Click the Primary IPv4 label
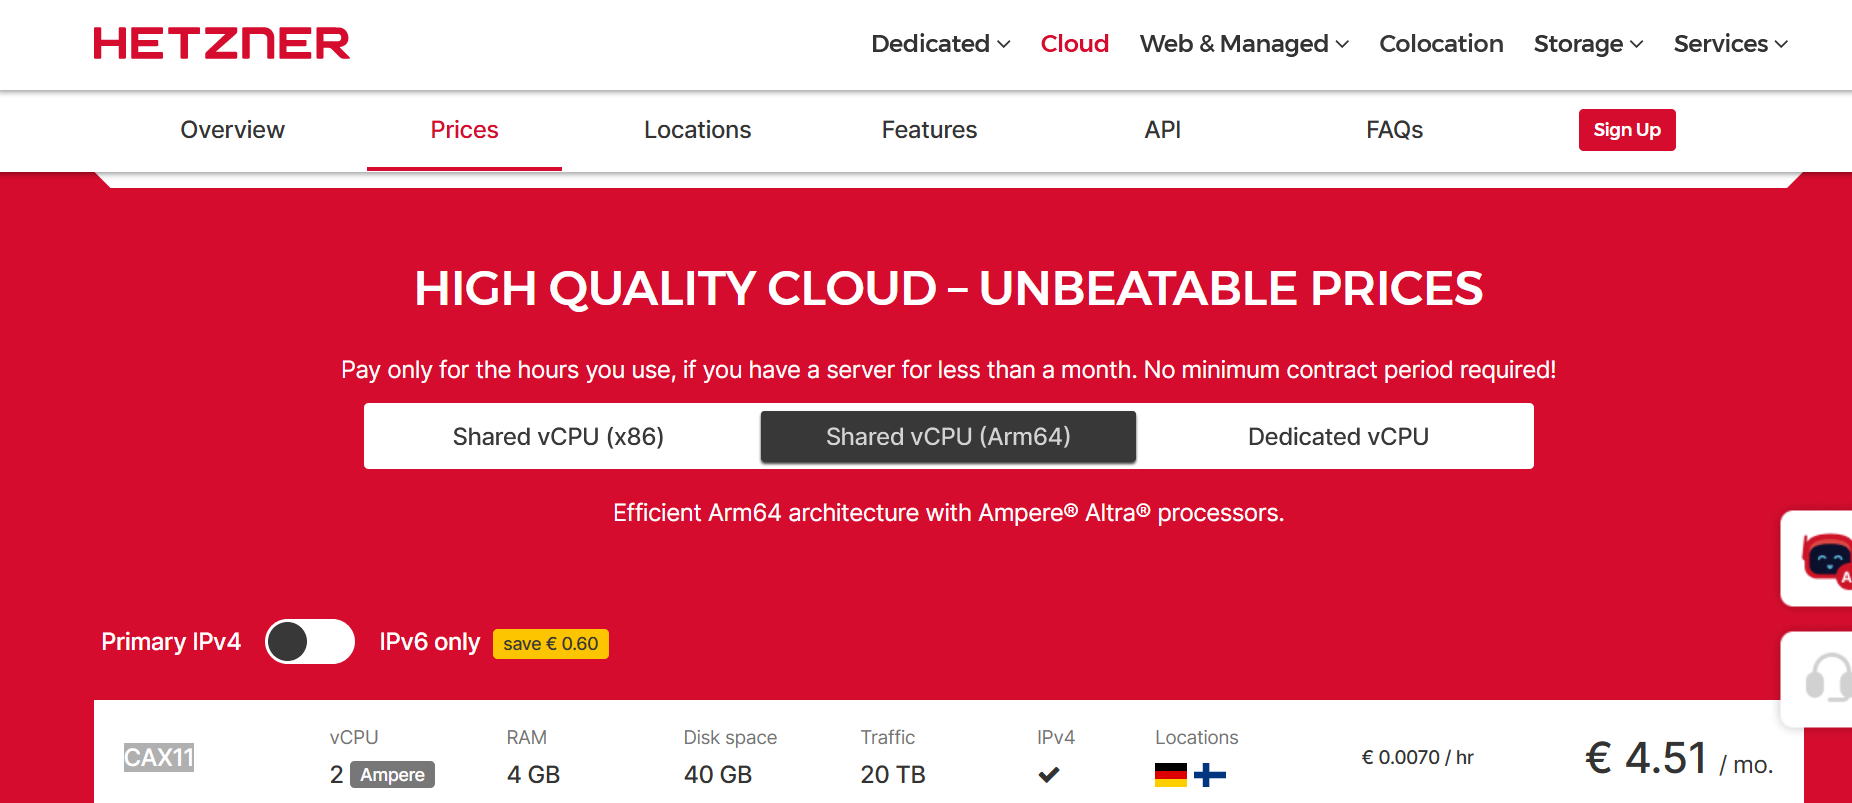 (171, 642)
